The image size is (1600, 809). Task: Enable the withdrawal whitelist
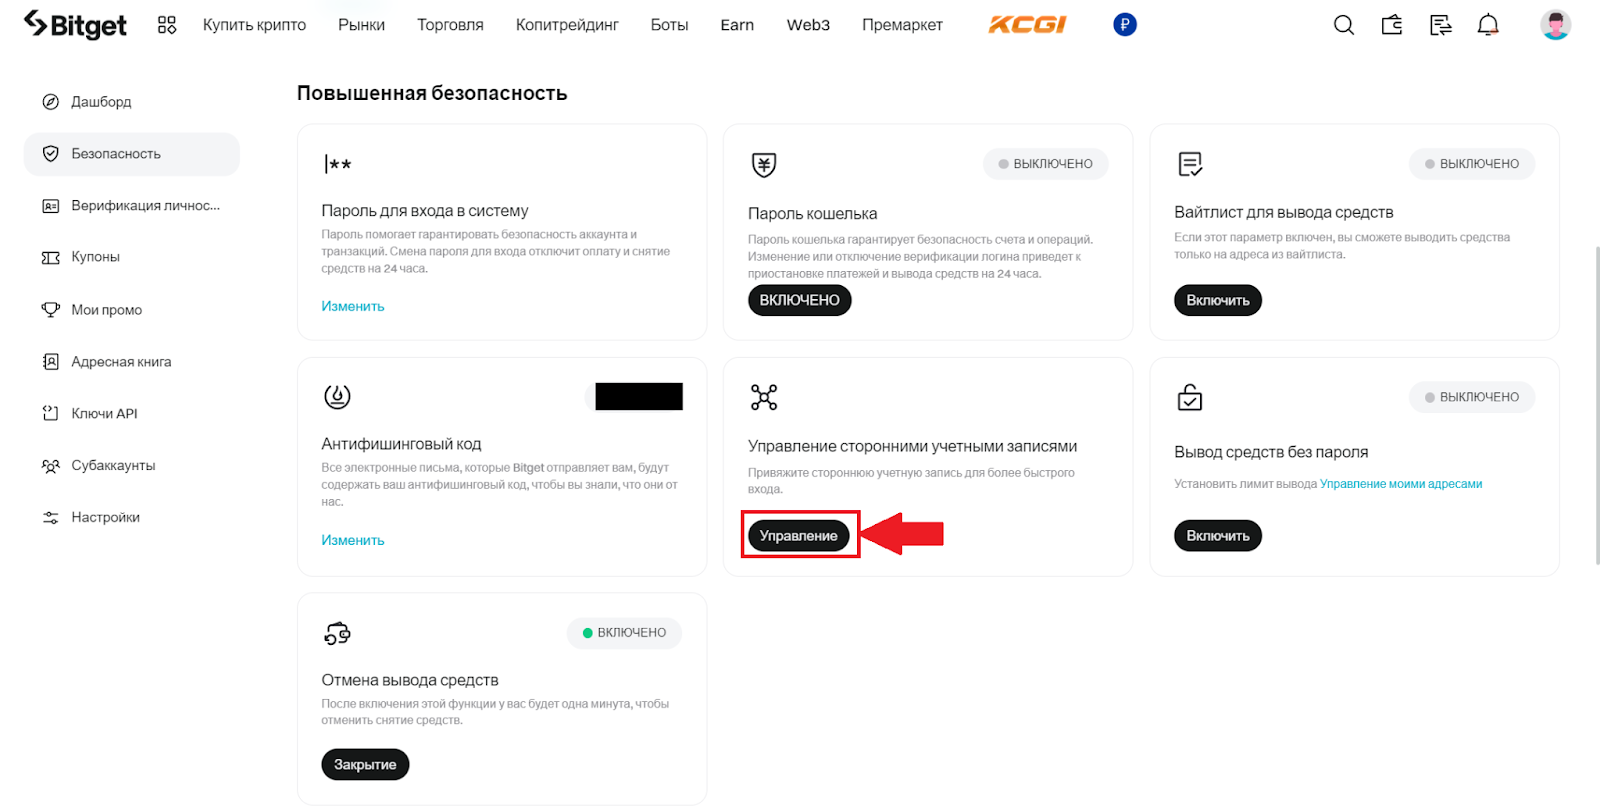[1217, 300]
